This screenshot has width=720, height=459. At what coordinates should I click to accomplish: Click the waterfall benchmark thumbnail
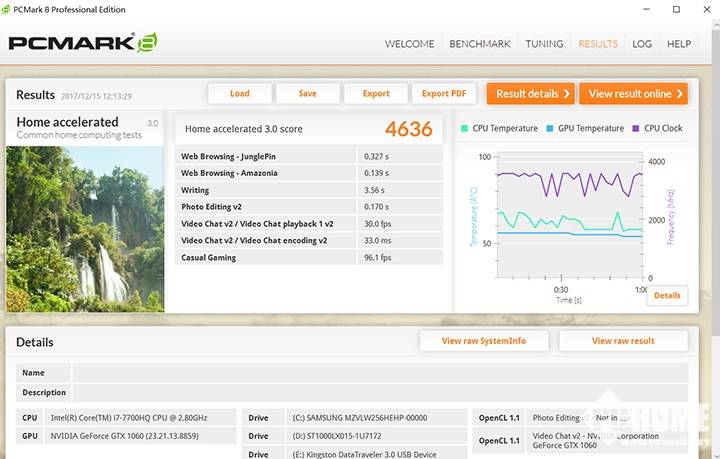pyautogui.click(x=85, y=229)
